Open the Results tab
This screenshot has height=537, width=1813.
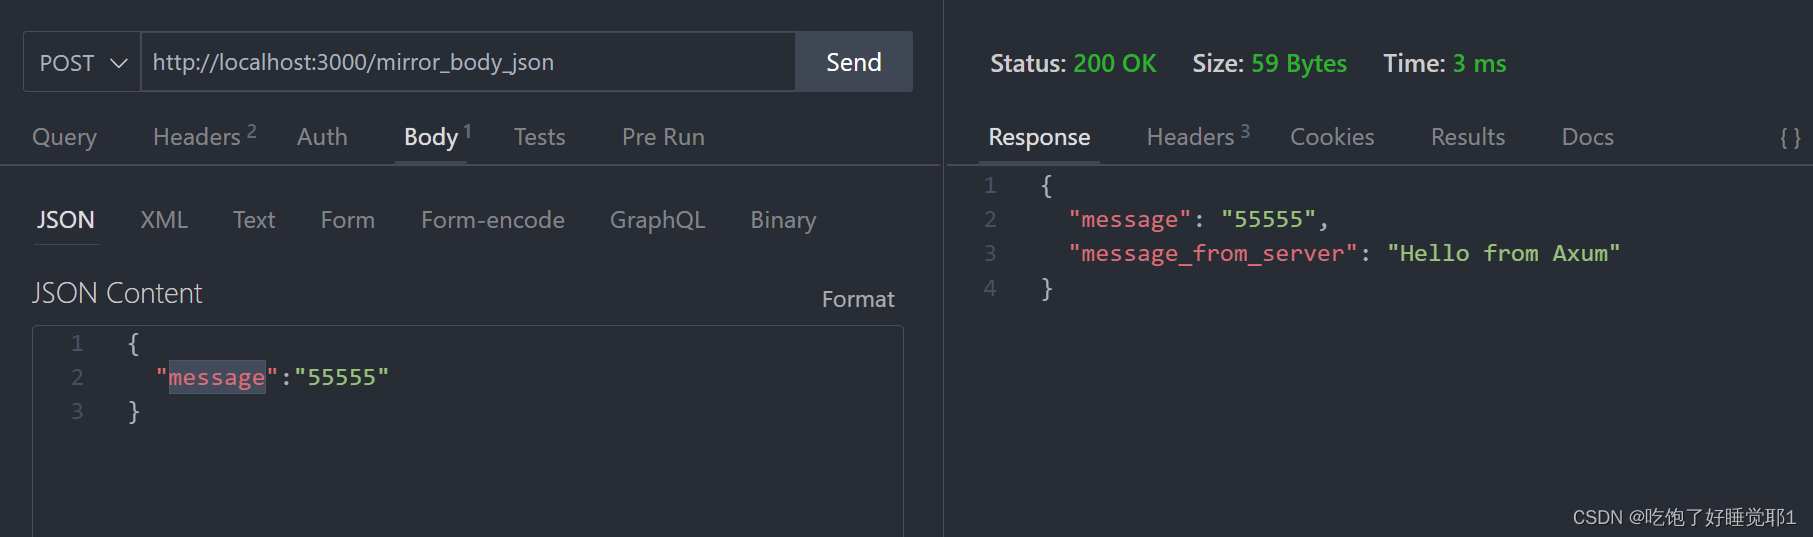coord(1468,137)
